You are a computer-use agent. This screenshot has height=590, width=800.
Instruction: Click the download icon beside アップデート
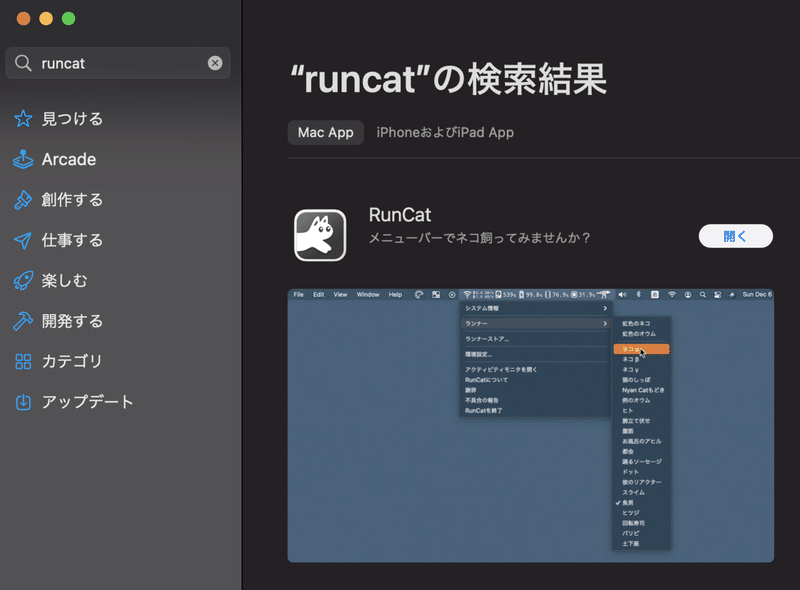pyautogui.click(x=23, y=402)
